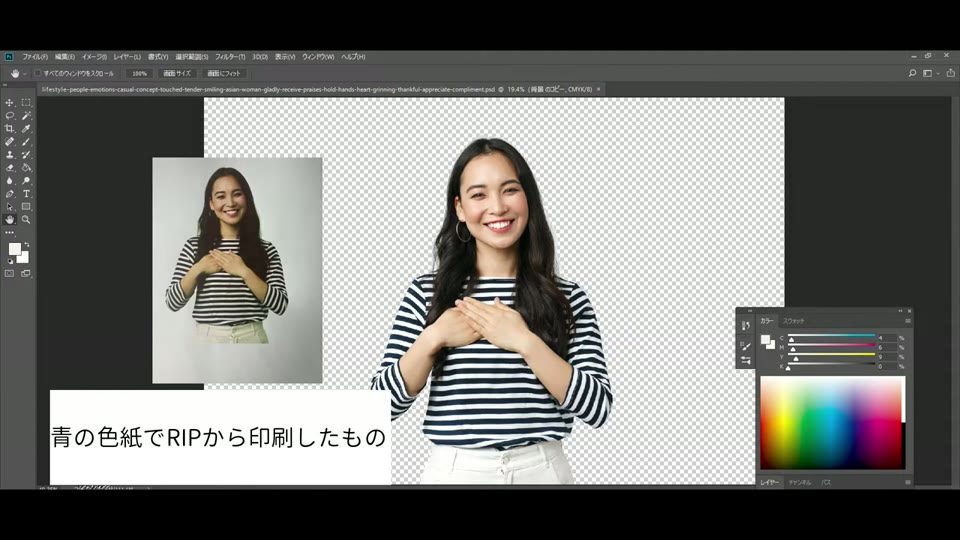The height and width of the screenshot is (540, 960).
Task: Open the レイヤー(L) menu
Action: tap(127, 56)
